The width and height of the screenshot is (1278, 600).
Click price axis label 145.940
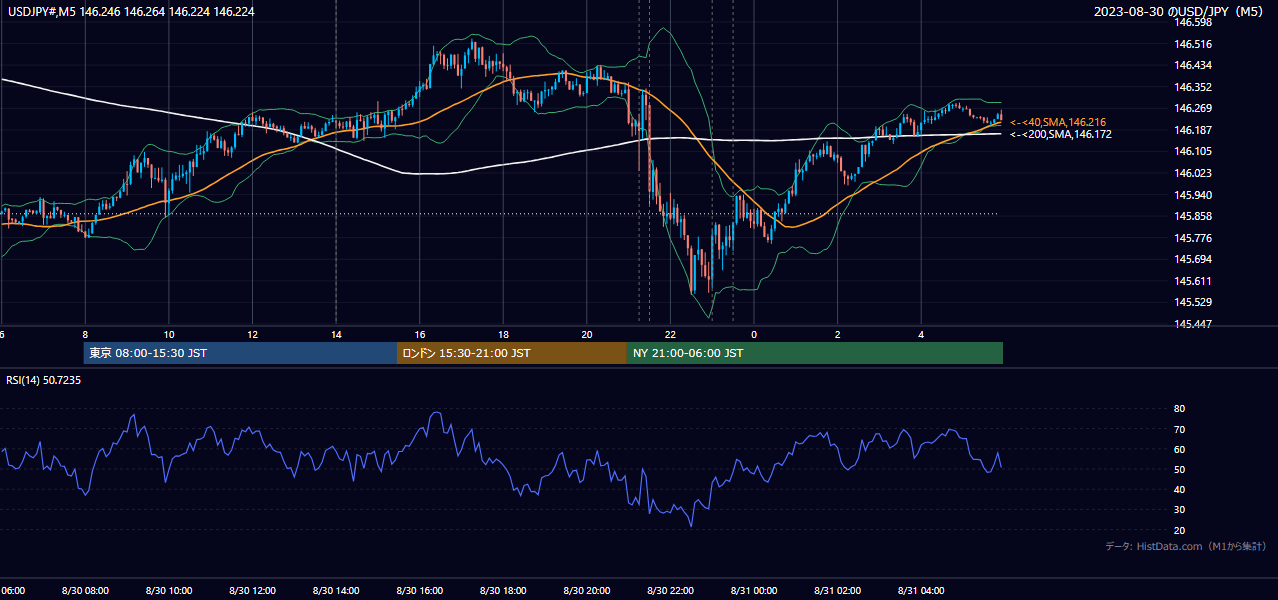click(1193, 195)
